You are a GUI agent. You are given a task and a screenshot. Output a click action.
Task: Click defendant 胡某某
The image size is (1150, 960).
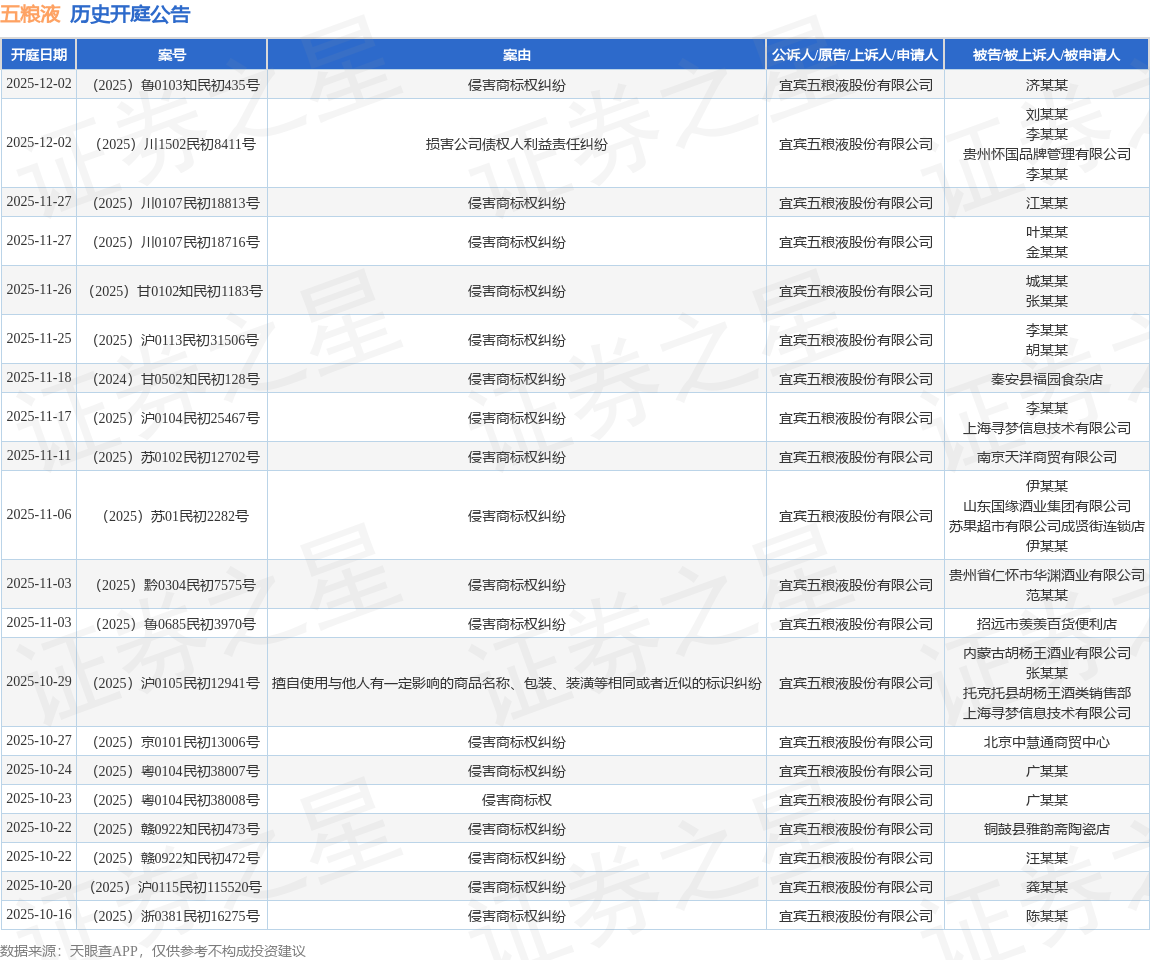[1047, 350]
